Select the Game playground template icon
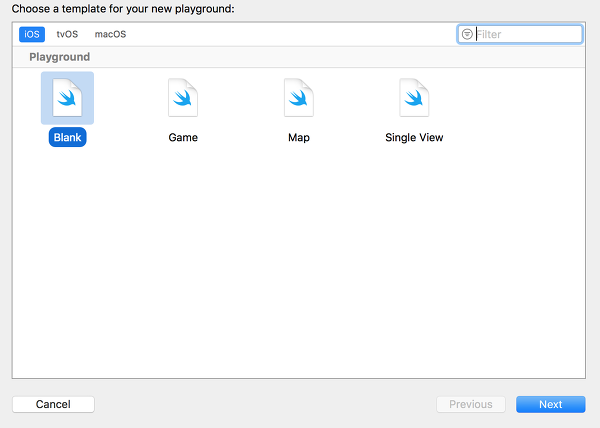 point(183,98)
